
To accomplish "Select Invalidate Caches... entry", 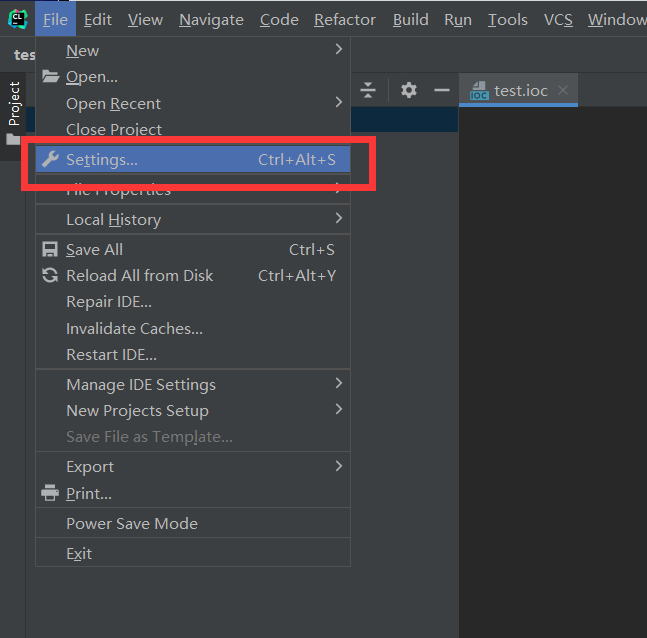I will (x=193, y=328).
